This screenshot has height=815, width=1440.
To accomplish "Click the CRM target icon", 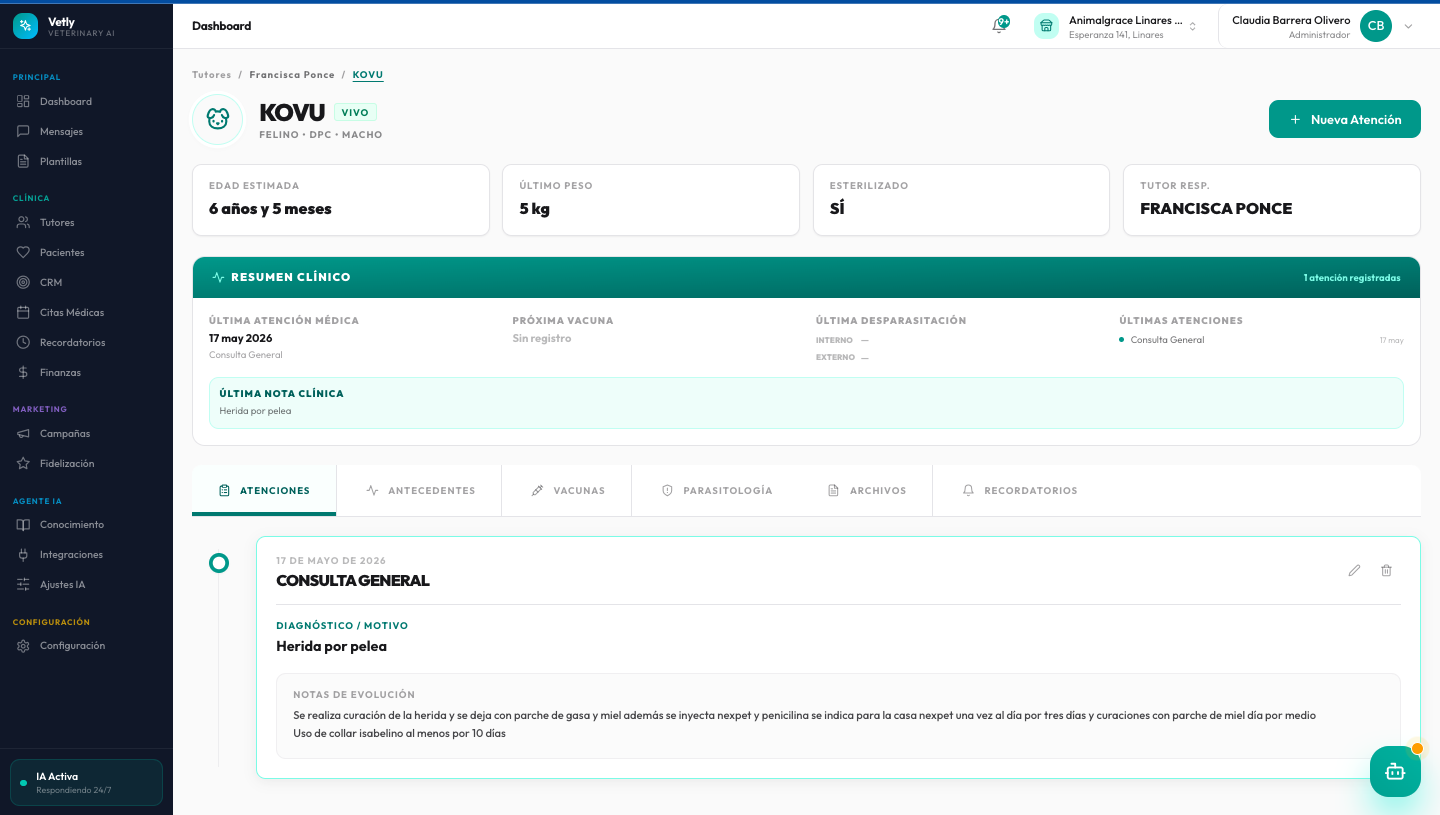I will pyautogui.click(x=23, y=282).
